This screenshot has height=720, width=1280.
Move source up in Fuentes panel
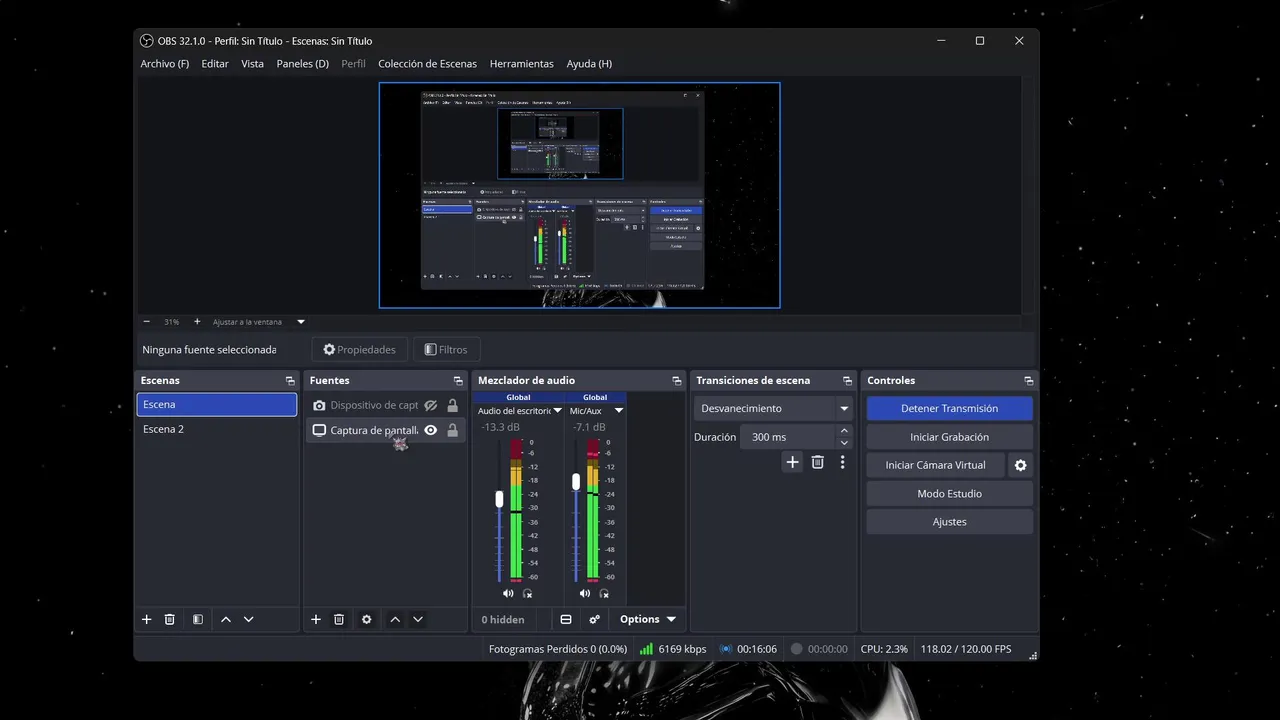point(395,619)
